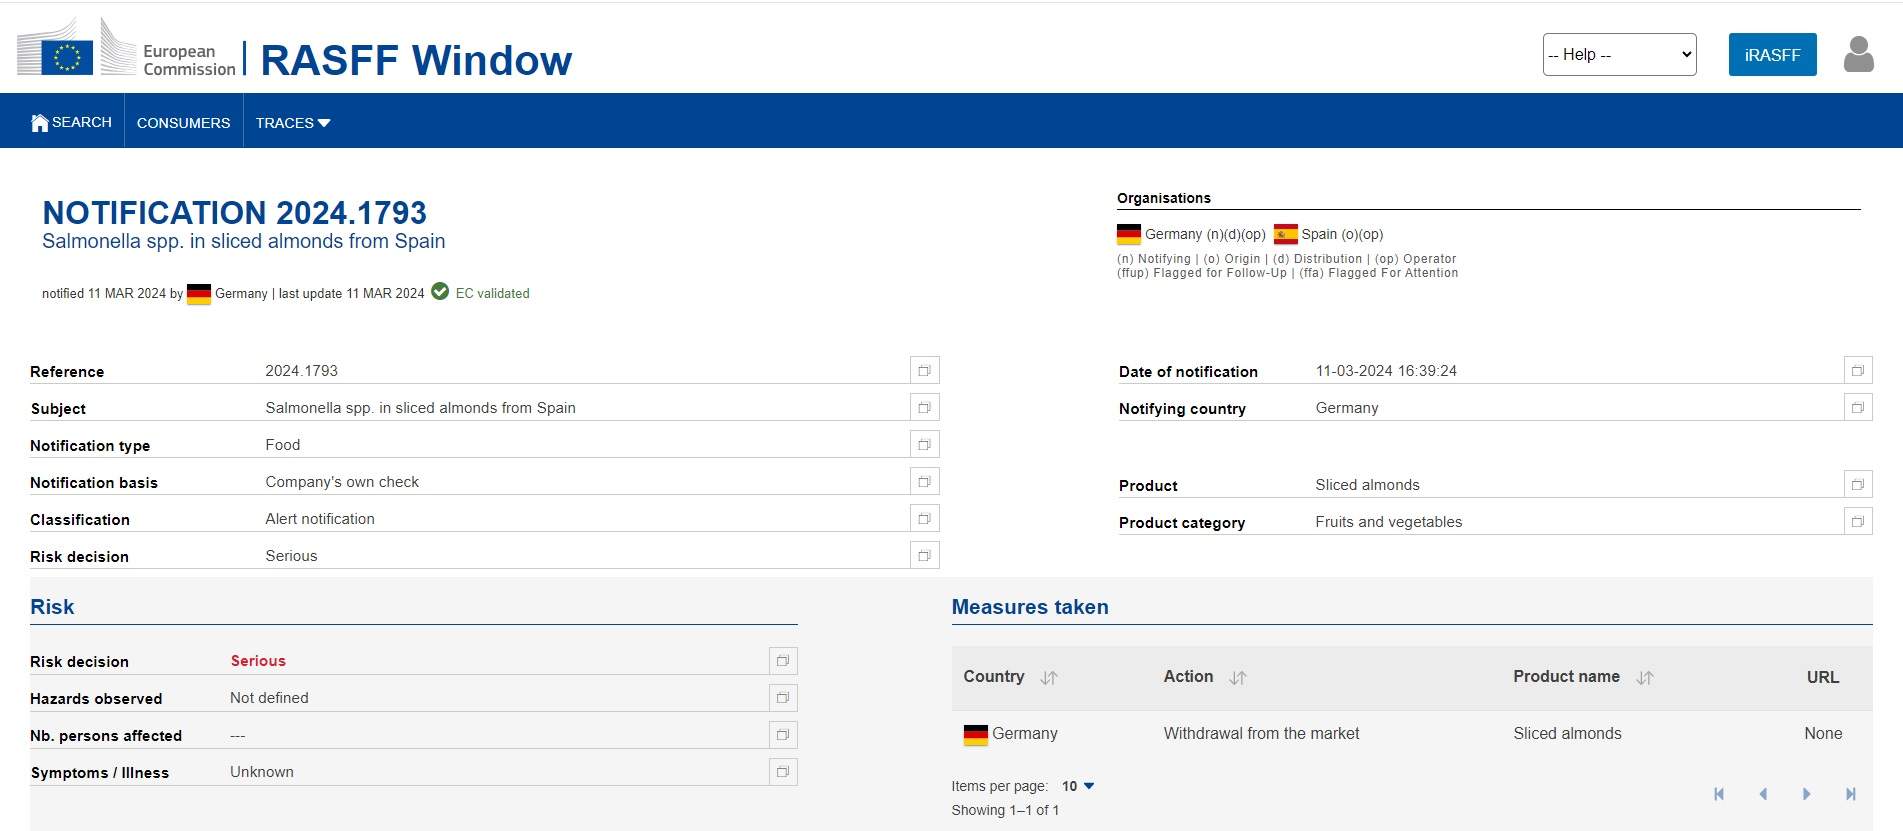Click the RASFF Window title

click(x=416, y=60)
